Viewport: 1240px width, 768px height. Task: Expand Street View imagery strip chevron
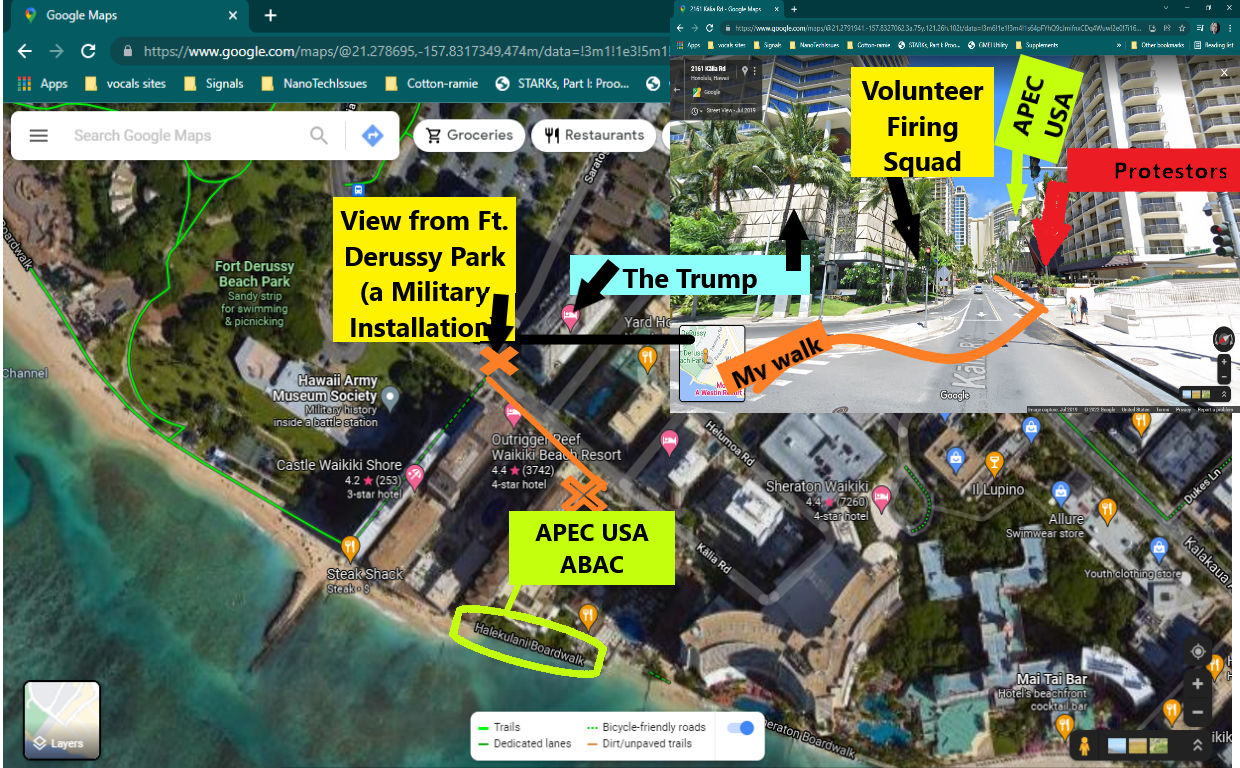[x=1224, y=394]
